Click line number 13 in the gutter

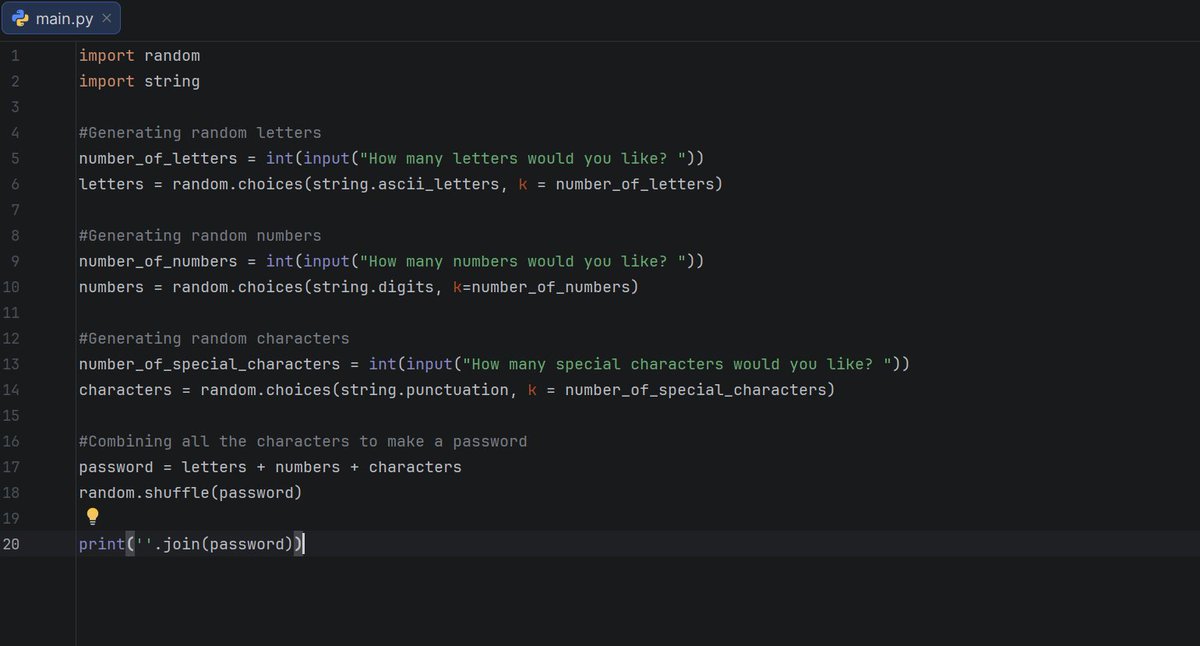tap(11, 364)
